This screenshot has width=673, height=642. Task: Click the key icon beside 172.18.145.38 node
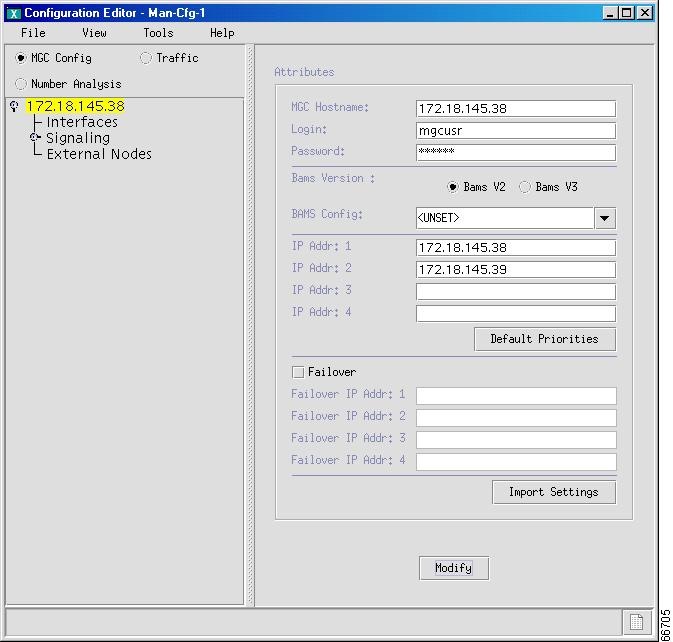pos(15,106)
